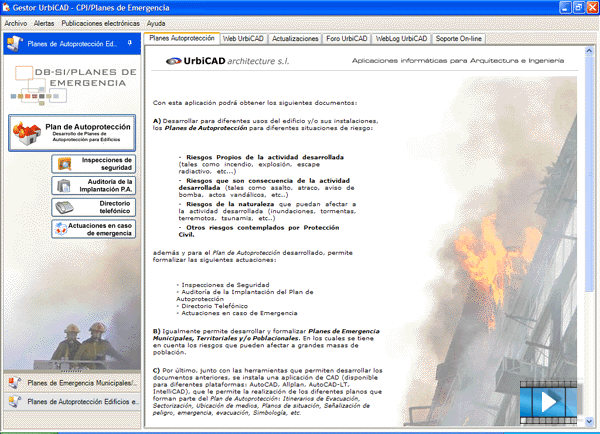Click the Inspecciones de seguridad magnifier icon
600x434 pixels.
pyautogui.click(x=65, y=164)
